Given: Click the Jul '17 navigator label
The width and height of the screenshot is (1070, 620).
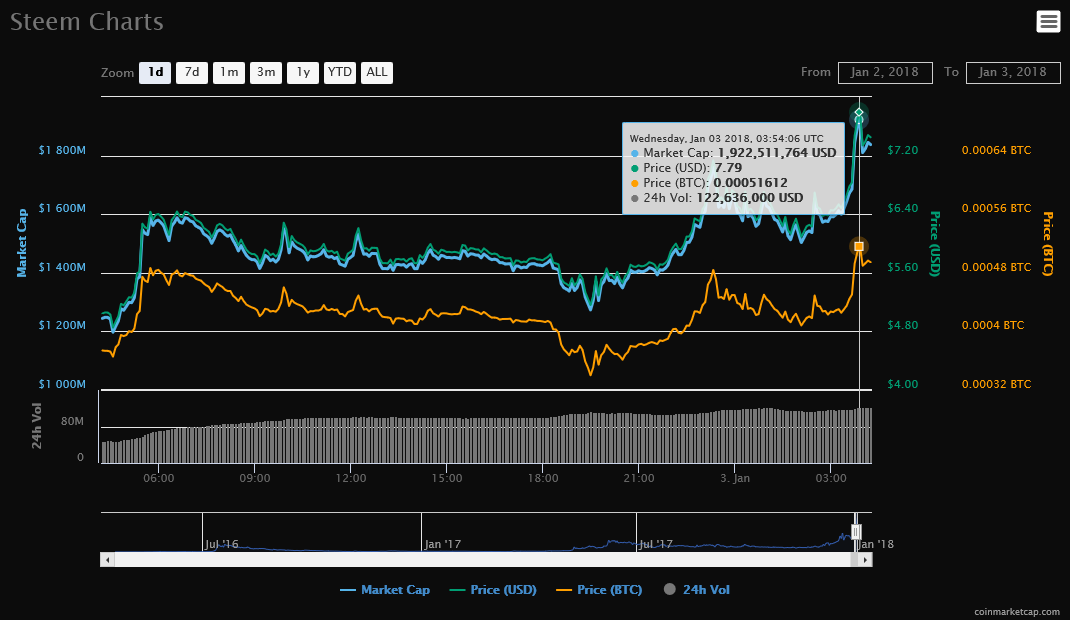Looking at the screenshot, I should [656, 544].
